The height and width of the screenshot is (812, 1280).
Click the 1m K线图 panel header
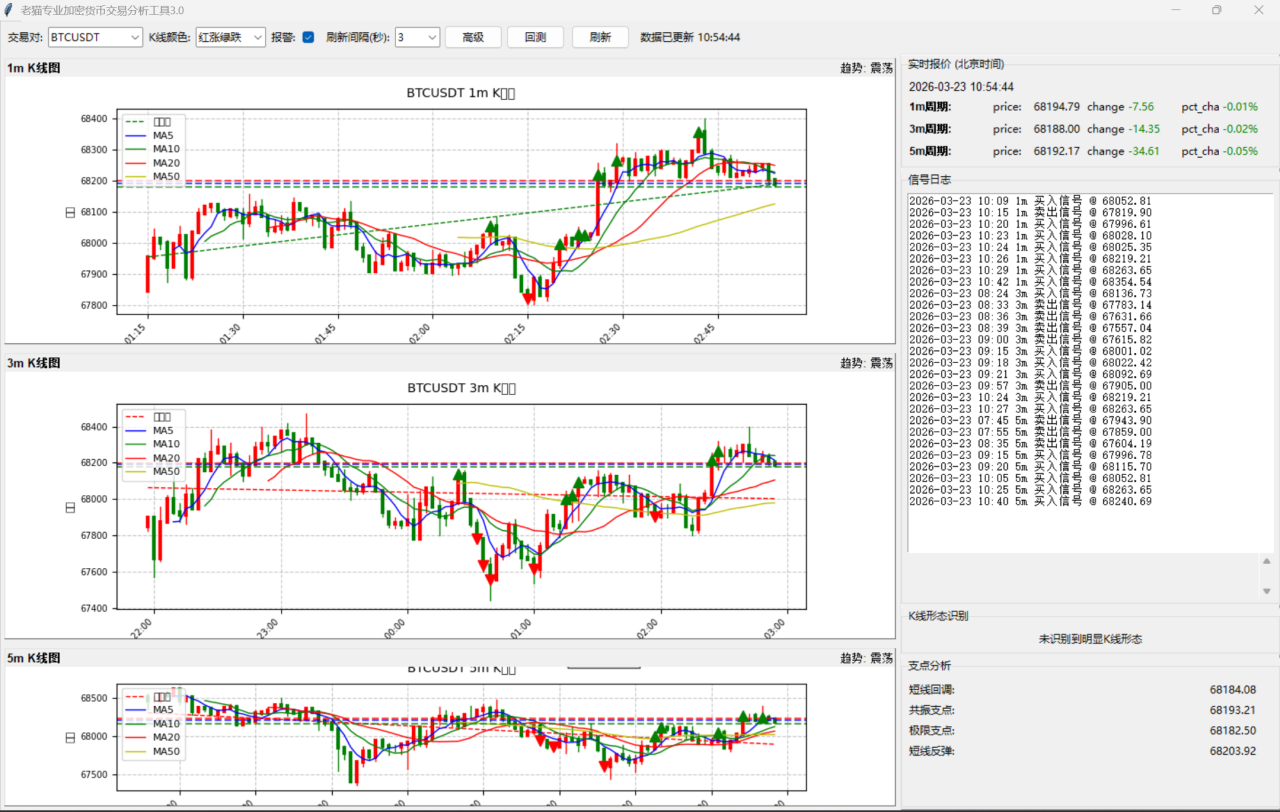pos(34,68)
